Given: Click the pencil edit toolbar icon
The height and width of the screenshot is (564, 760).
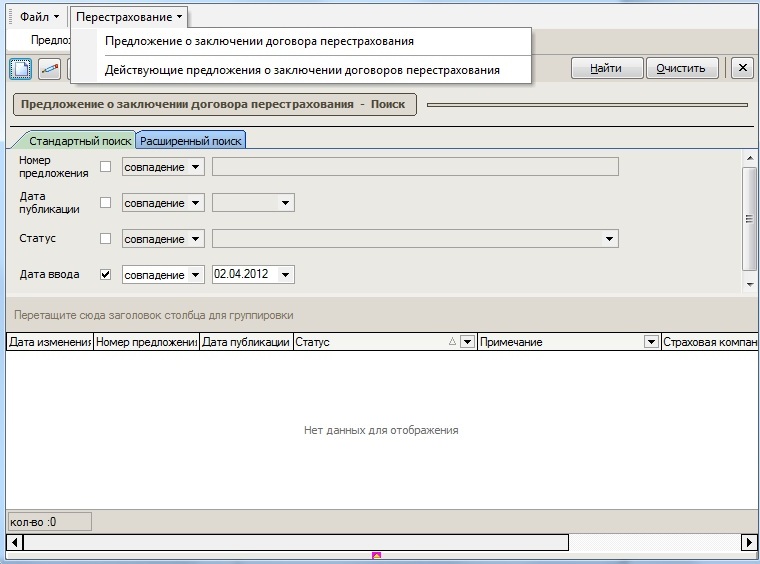Looking at the screenshot, I should (x=49, y=68).
